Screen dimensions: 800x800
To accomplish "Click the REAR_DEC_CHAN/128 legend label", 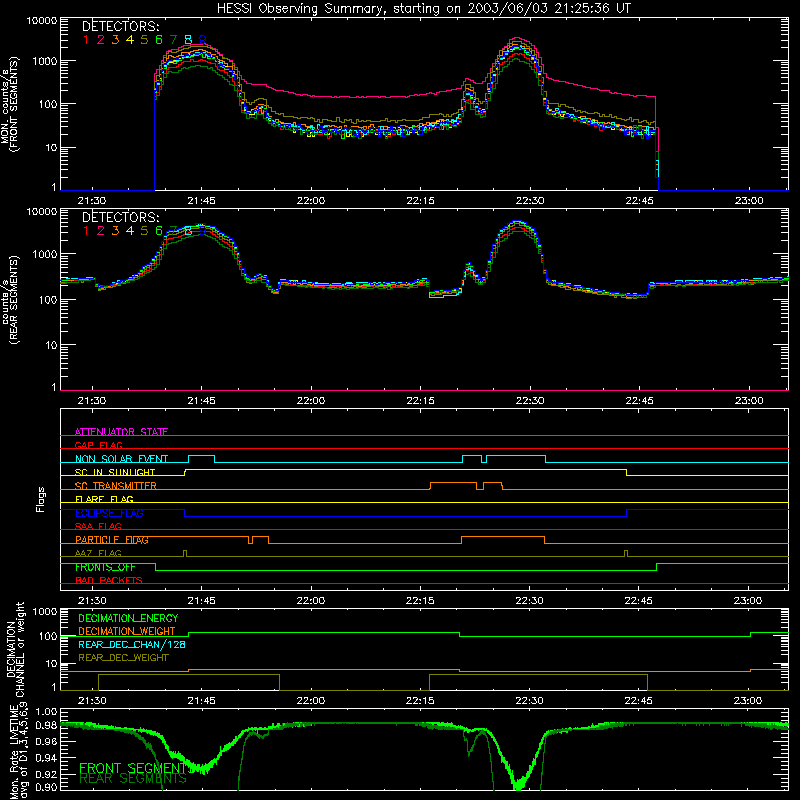I will (x=132, y=644).
